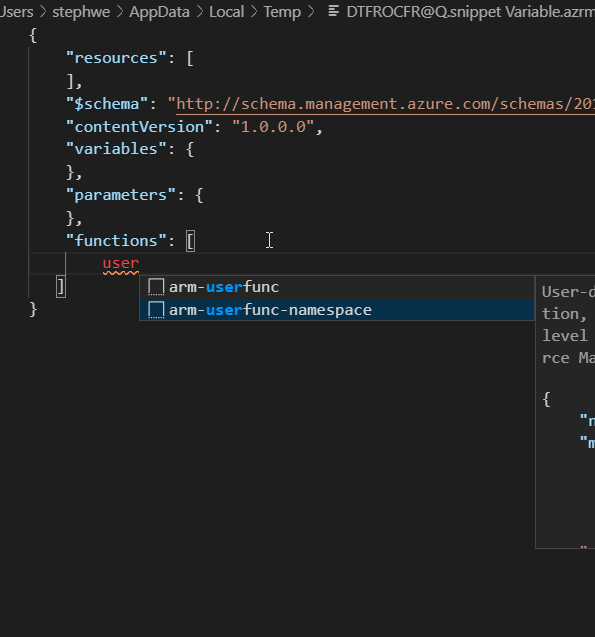Click the "parameters" property key
595x637 pixels.
(121, 195)
